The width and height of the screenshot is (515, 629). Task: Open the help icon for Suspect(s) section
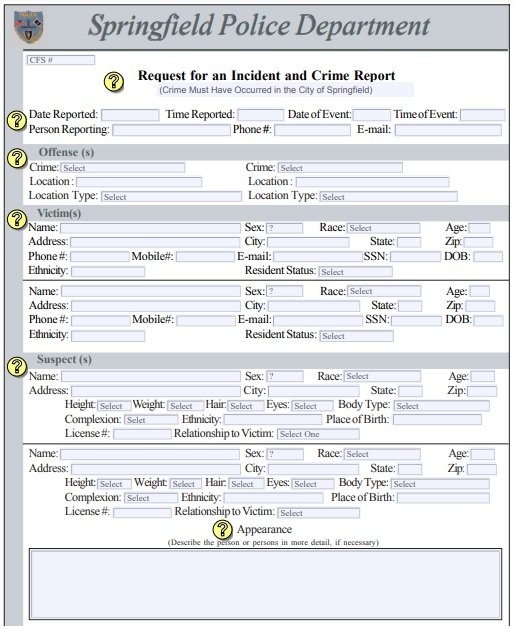[x=17, y=366]
